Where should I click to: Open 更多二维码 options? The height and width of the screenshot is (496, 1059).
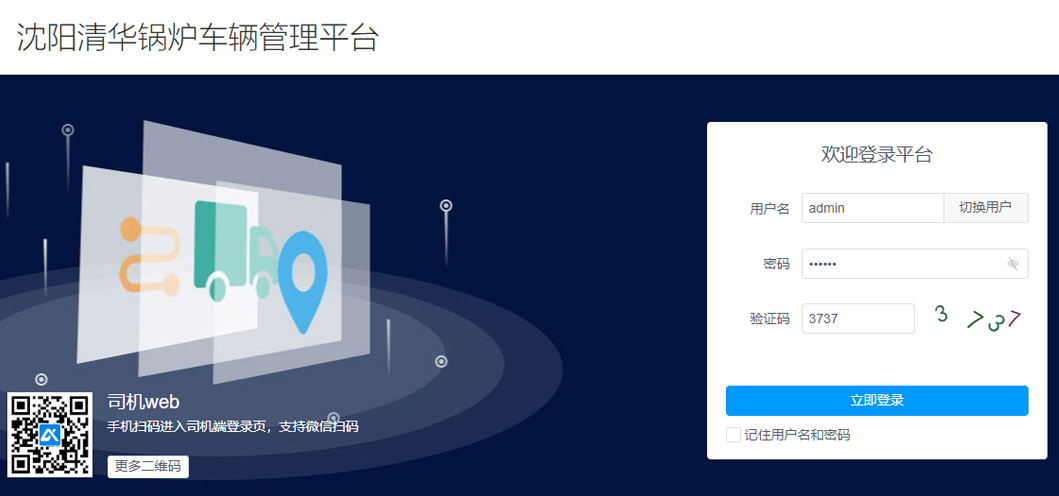coord(148,466)
